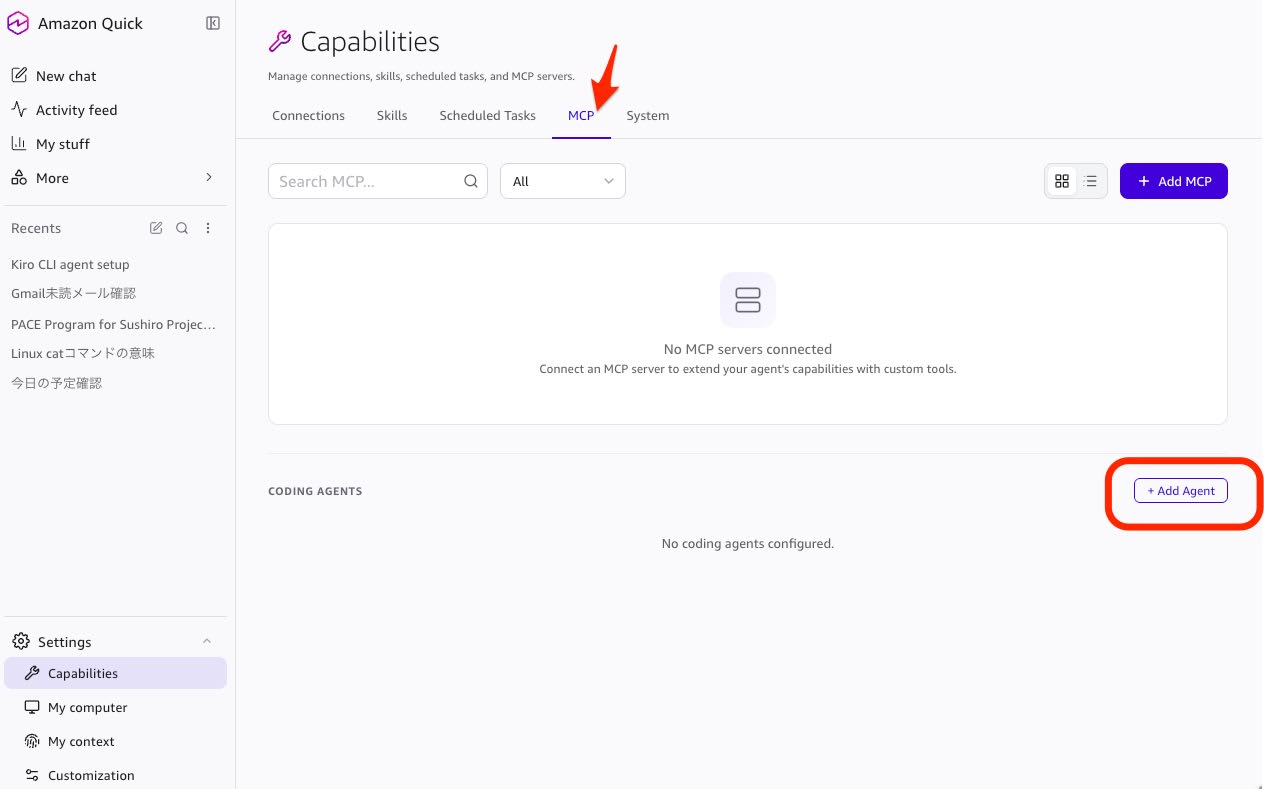Viewport: 1264px width, 789px height.
Task: Click the Add Agent button
Action: (x=1181, y=491)
